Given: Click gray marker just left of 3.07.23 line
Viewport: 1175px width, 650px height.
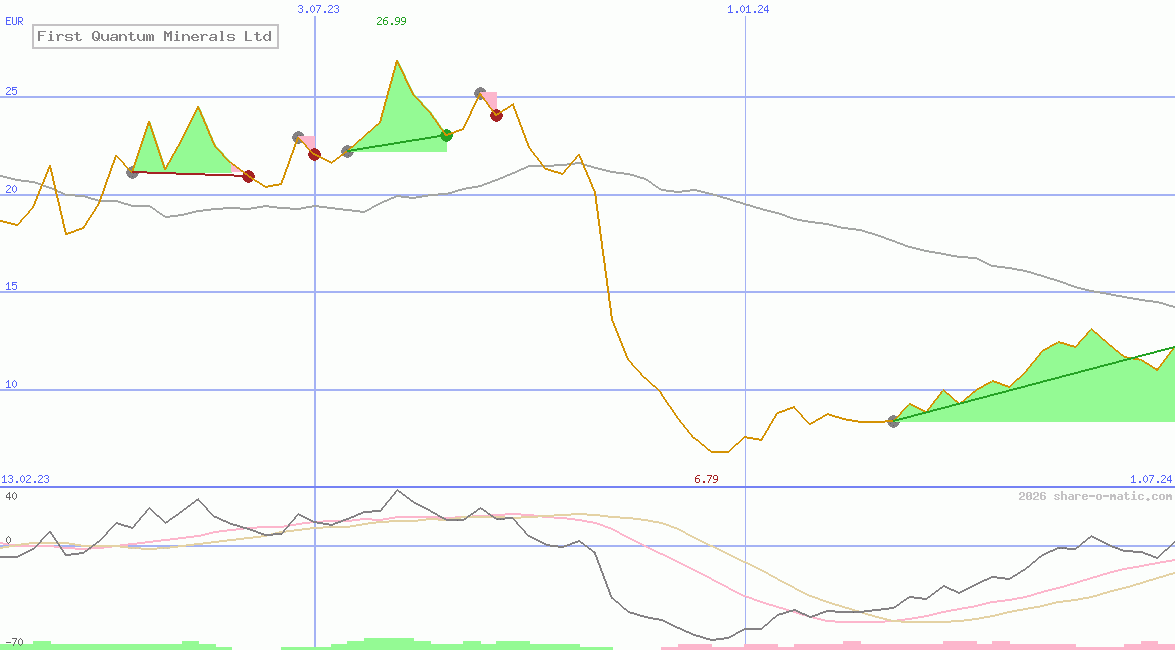Looking at the screenshot, I should (x=298, y=137).
